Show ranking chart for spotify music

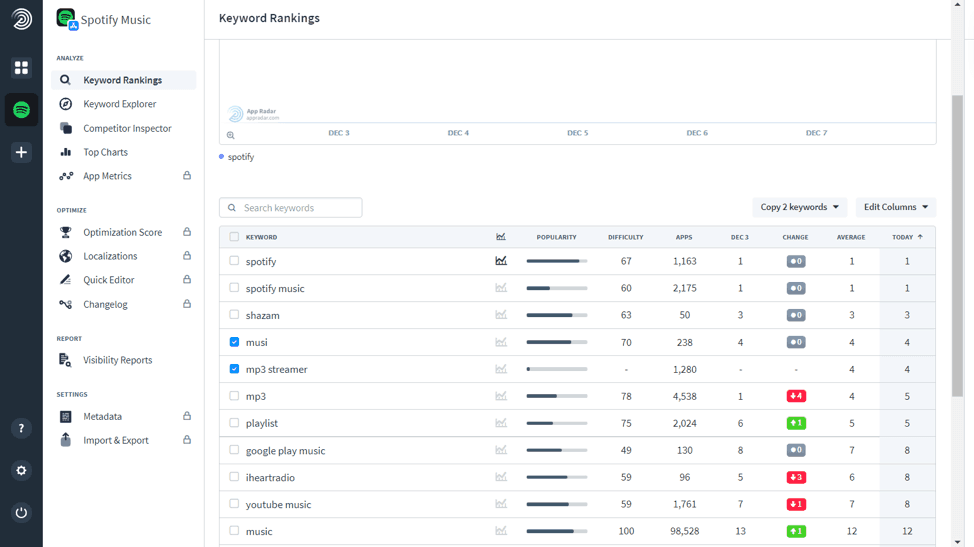click(501, 288)
